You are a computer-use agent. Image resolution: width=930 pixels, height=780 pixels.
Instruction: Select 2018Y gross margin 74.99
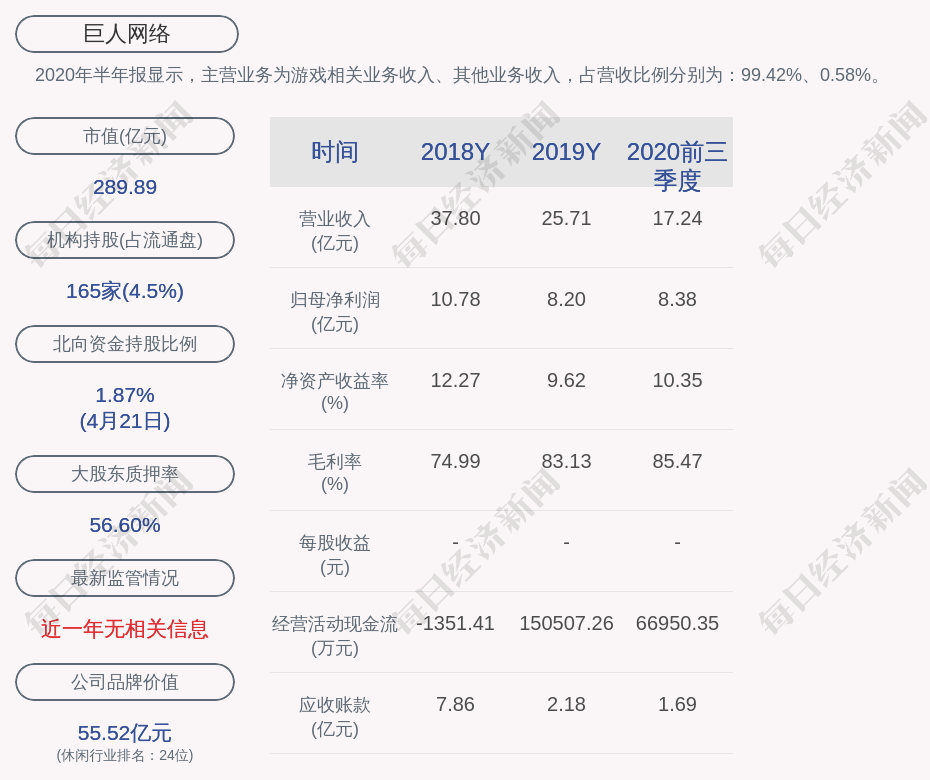pyautogui.click(x=455, y=461)
